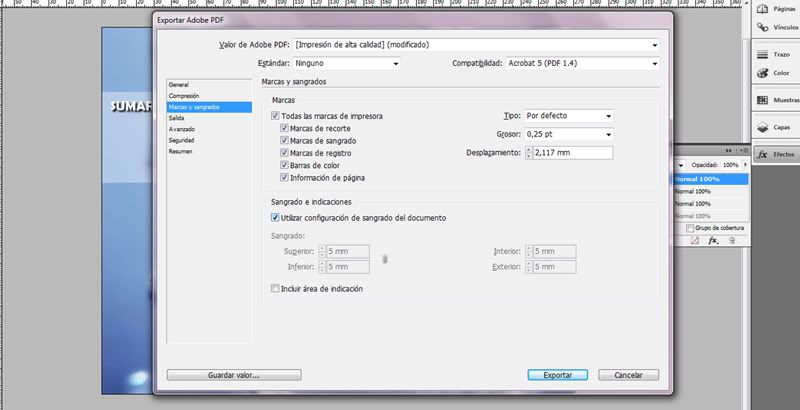This screenshot has width=800, height=410.
Task: Click the fx add effect icon in Efectos panel
Action: point(713,240)
